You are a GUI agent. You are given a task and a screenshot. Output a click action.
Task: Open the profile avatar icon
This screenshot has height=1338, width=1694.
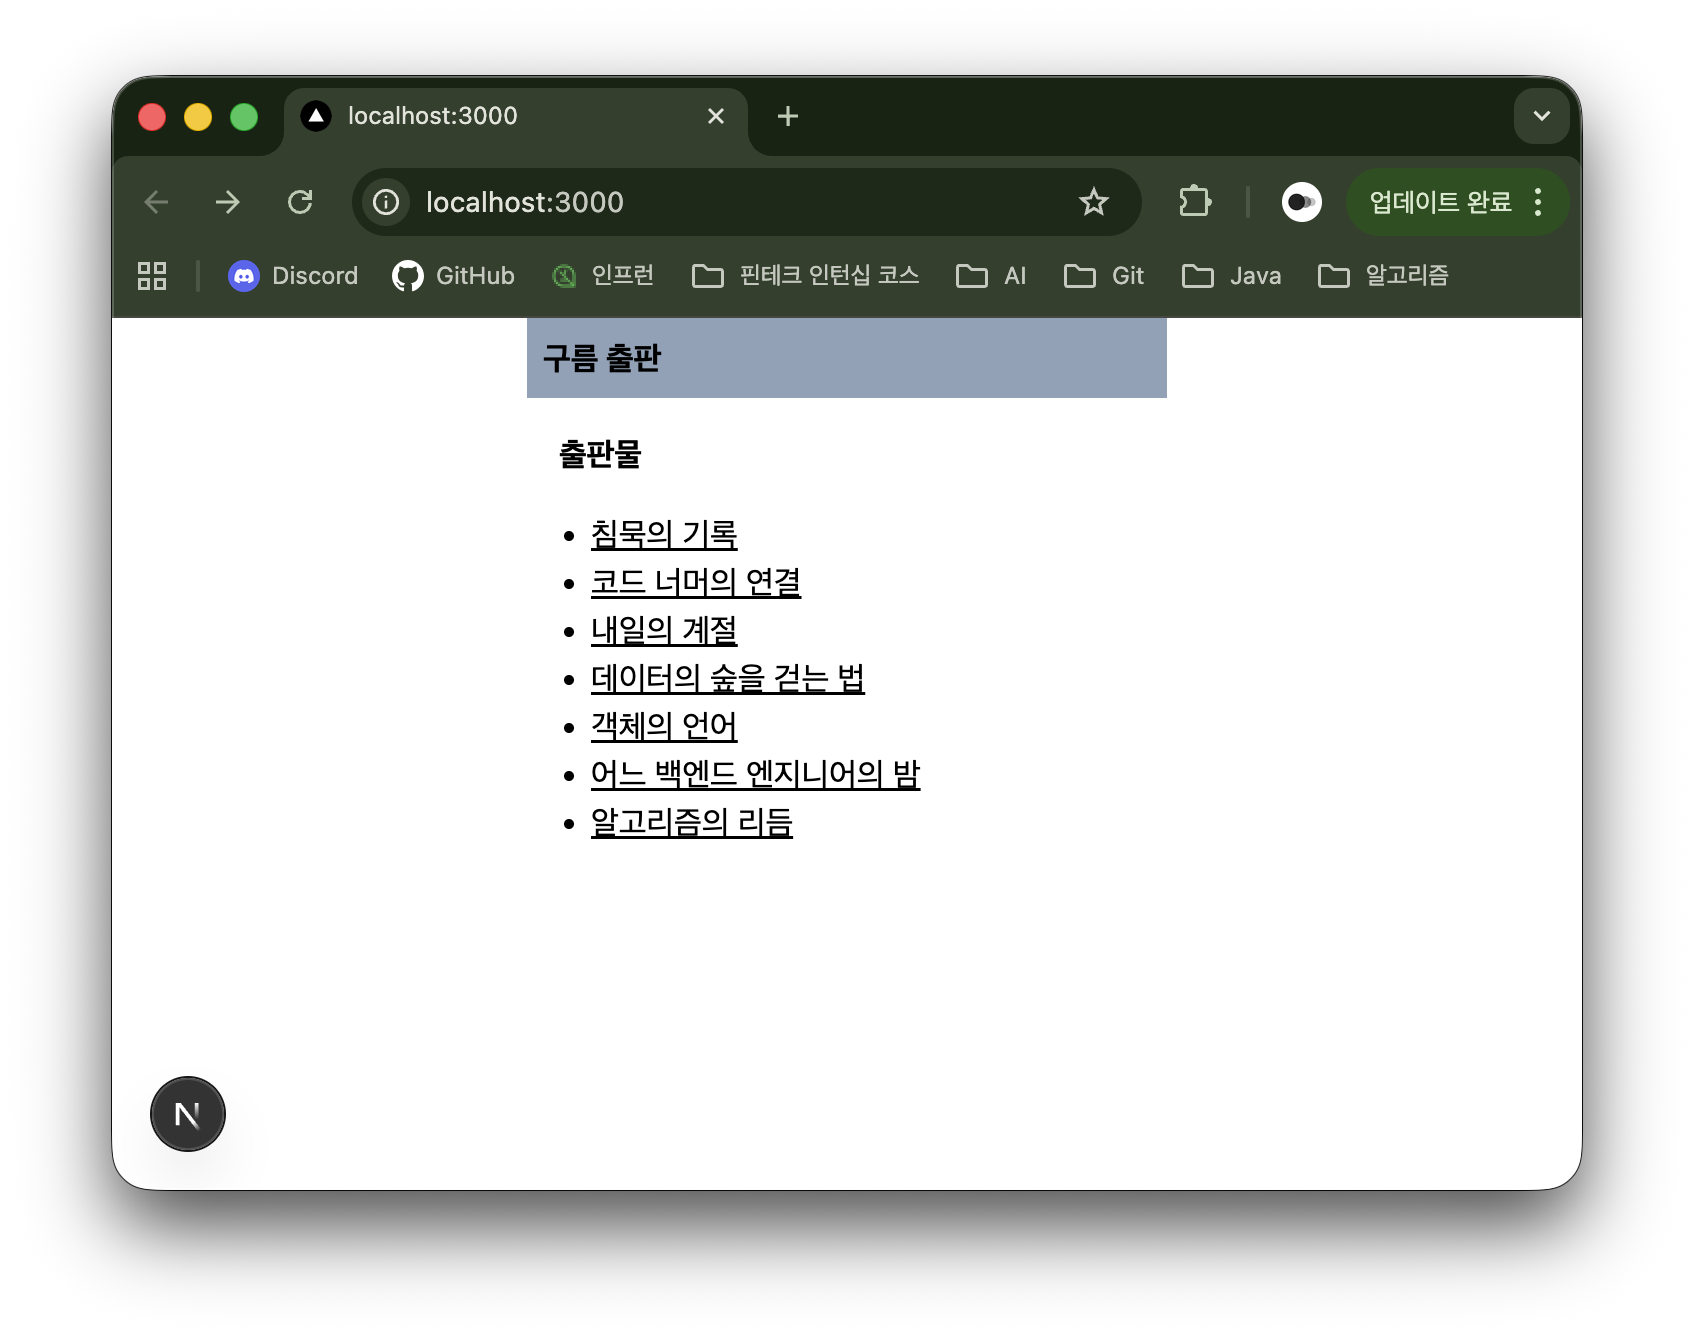1301,202
